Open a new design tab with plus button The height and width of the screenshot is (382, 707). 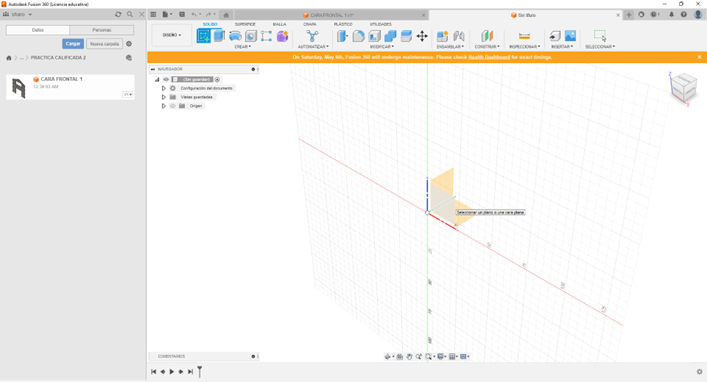pos(629,14)
